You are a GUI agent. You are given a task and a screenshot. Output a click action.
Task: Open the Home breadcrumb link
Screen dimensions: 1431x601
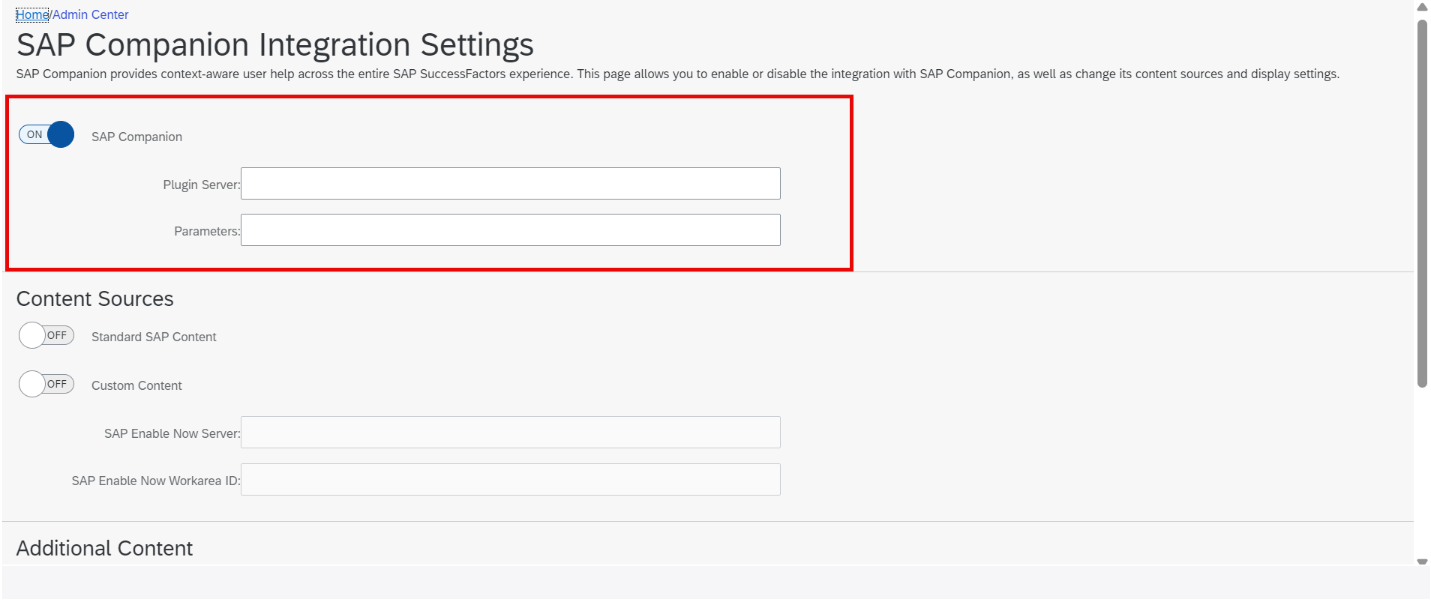[32, 15]
